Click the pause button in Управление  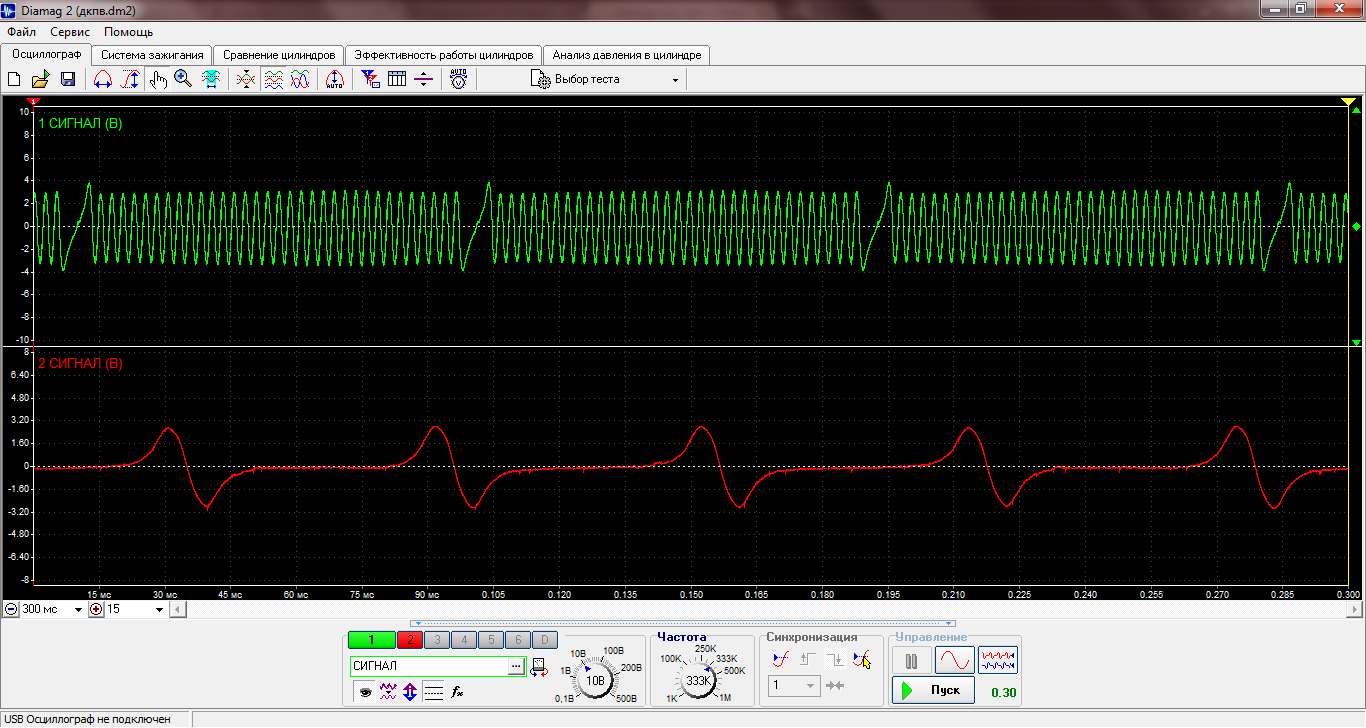point(911,660)
